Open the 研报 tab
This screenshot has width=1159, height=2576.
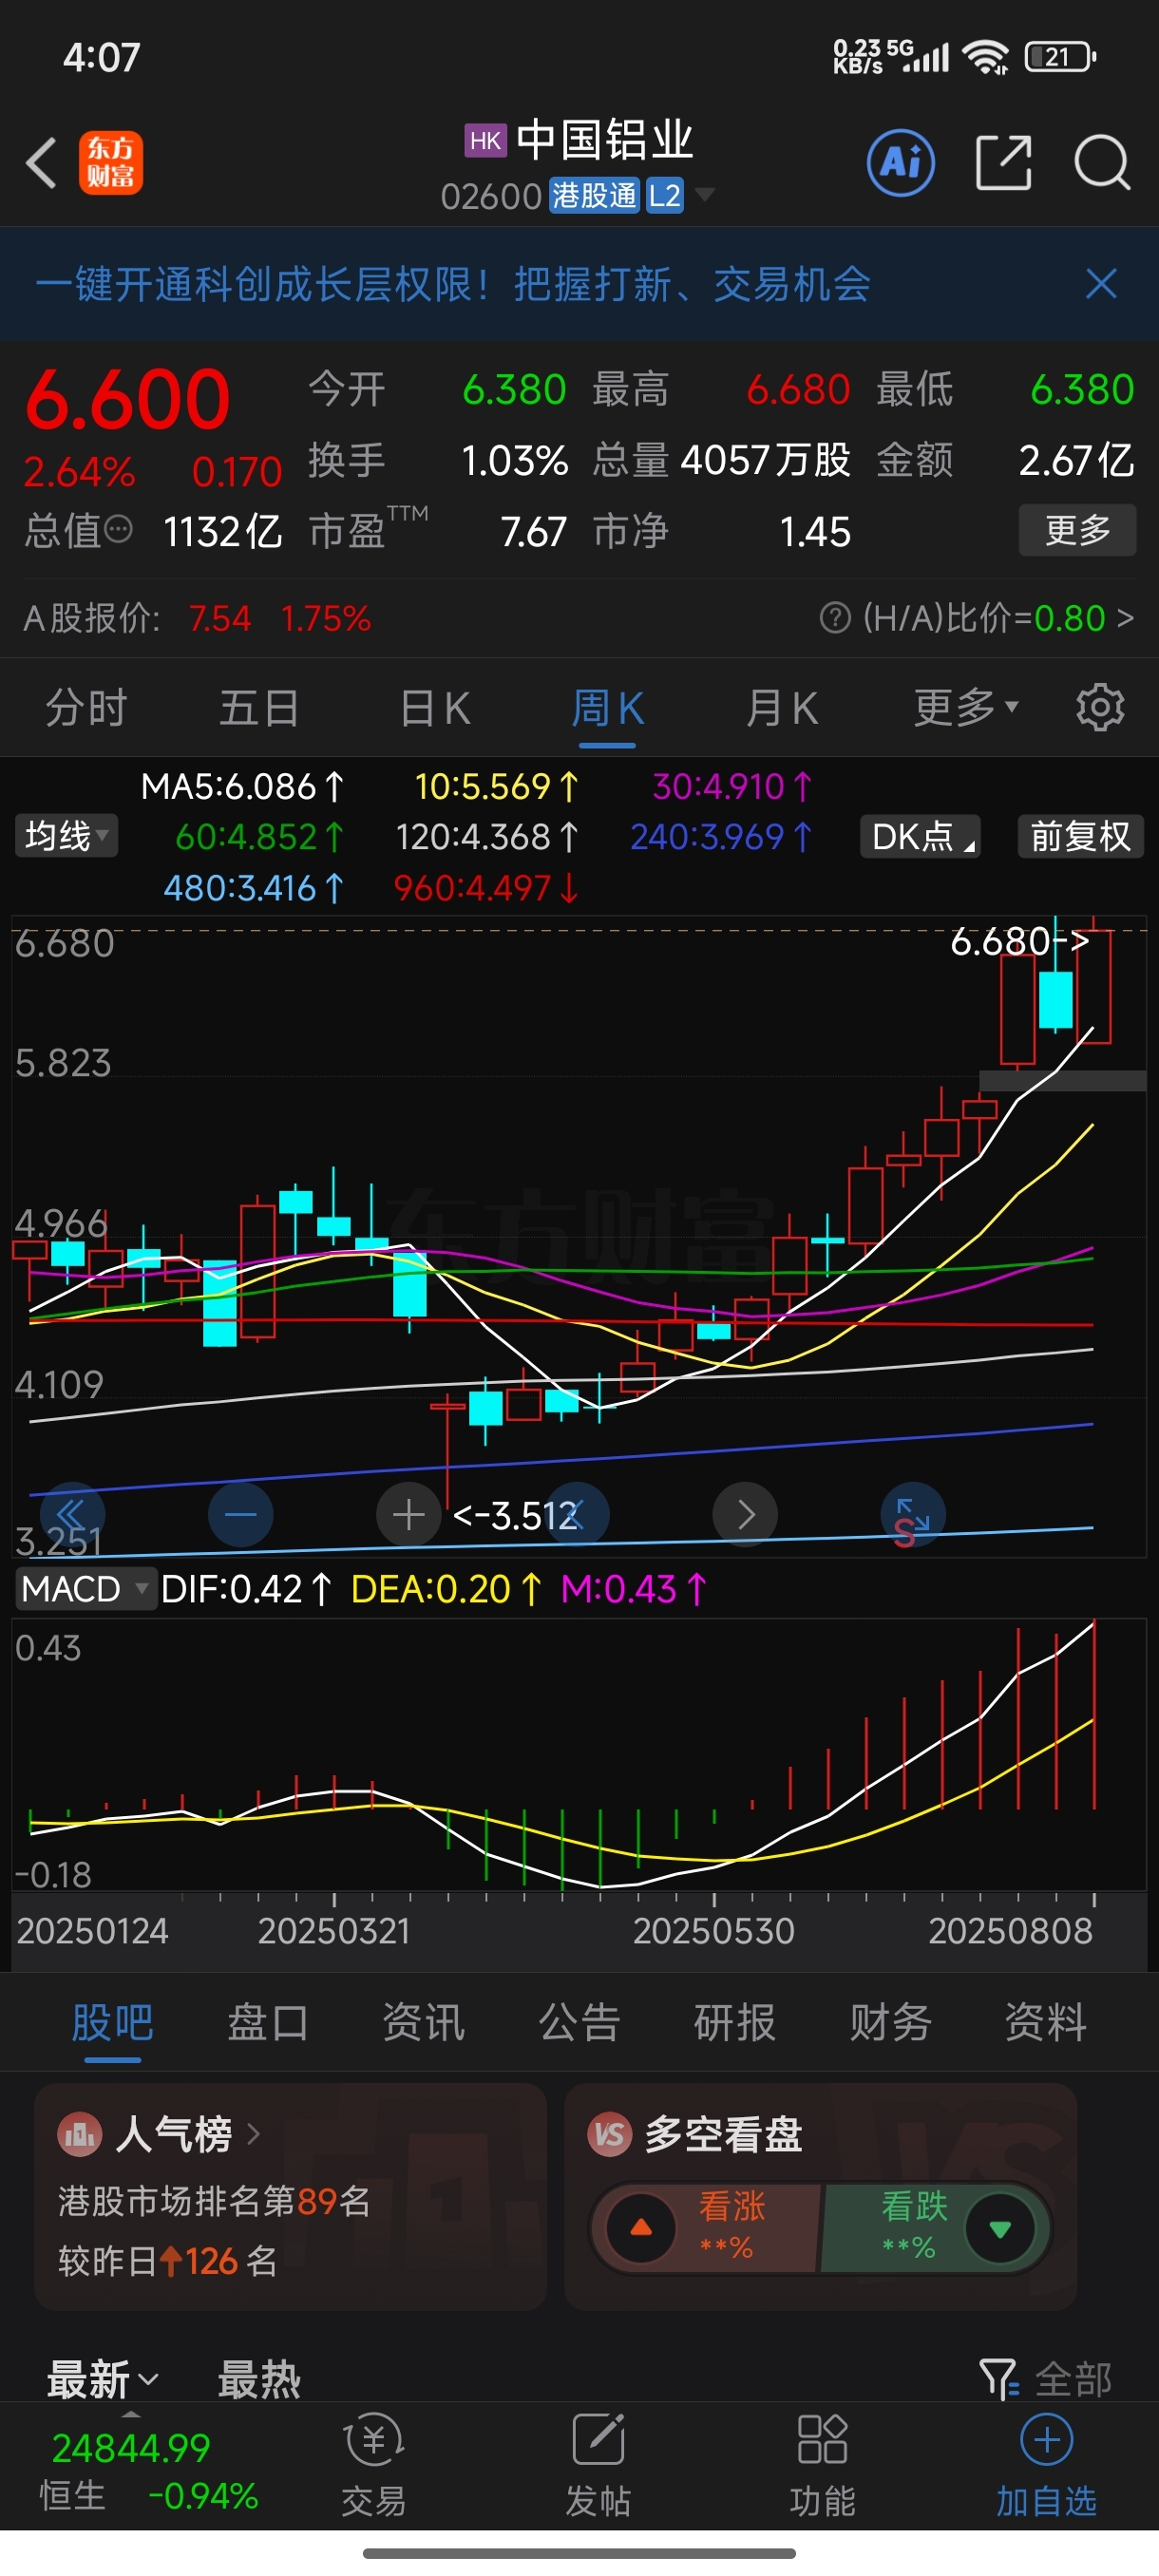coord(734,2021)
